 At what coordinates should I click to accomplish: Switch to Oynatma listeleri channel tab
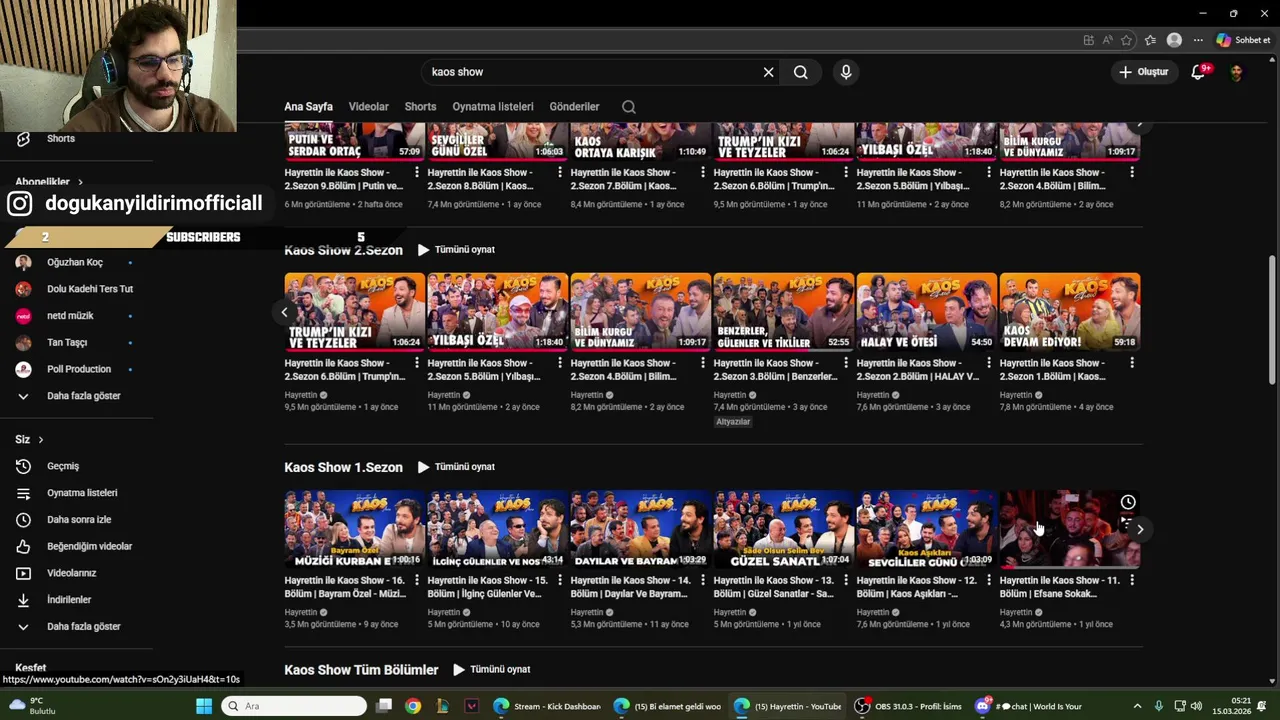493,106
